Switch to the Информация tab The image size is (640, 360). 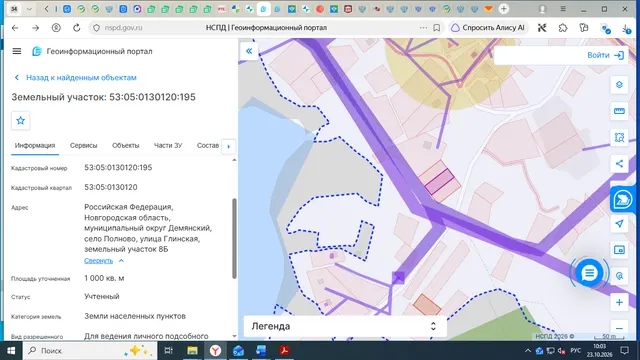coord(35,145)
